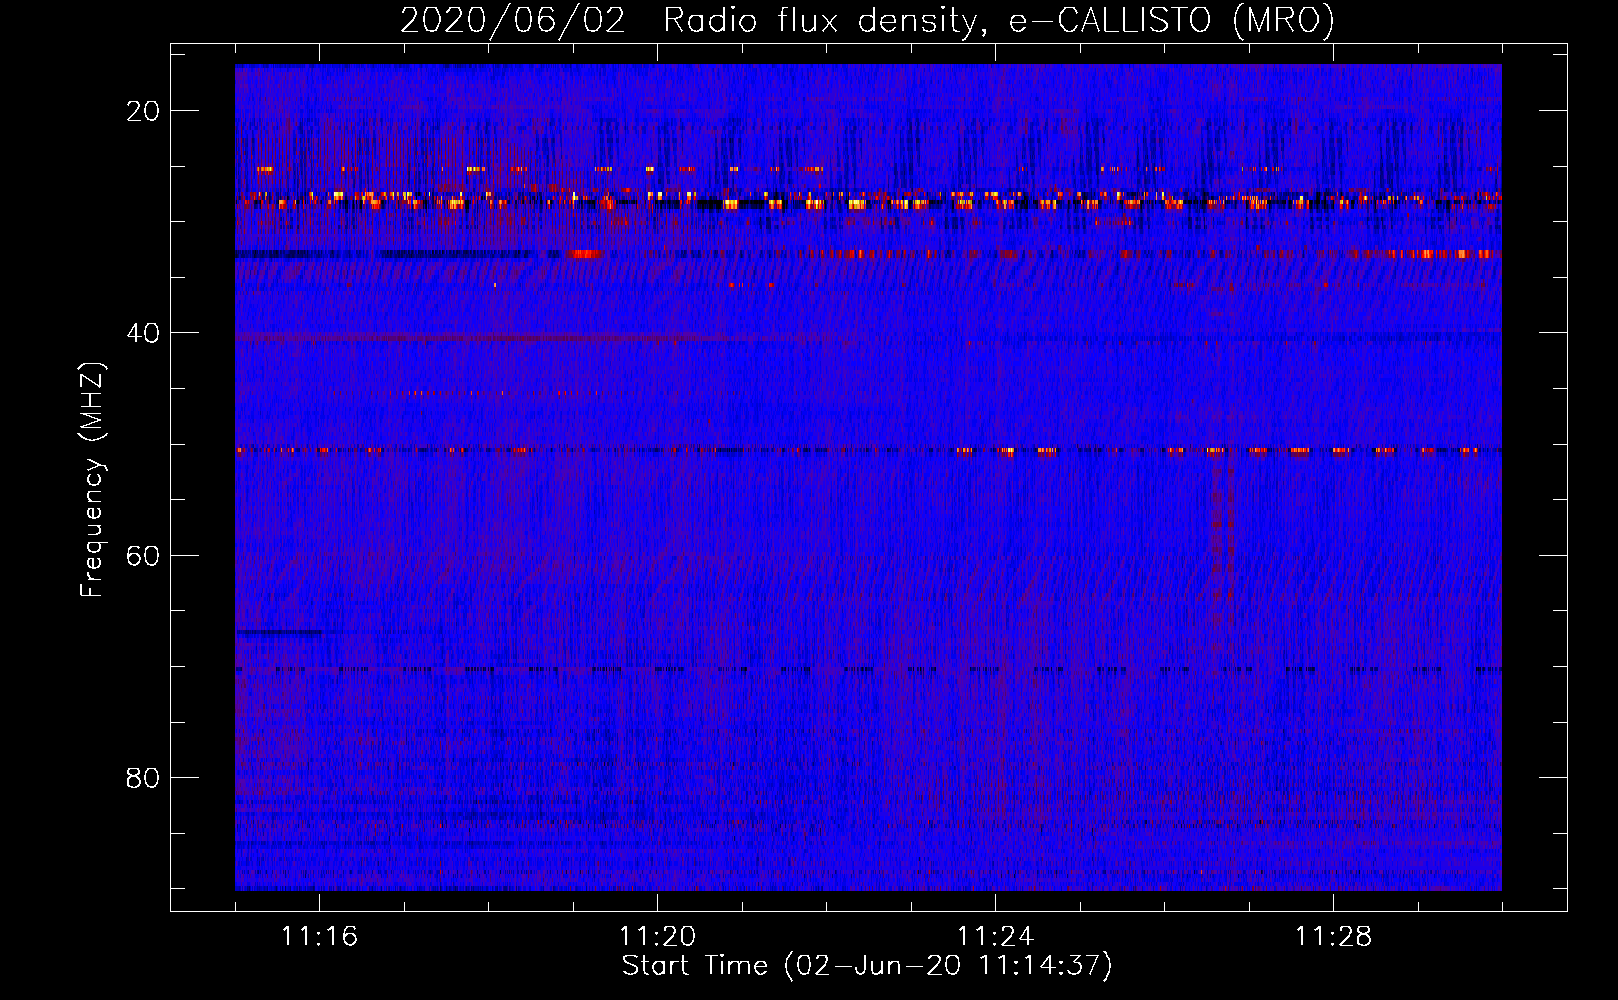Click the '11:24' time tick label

click(x=995, y=937)
